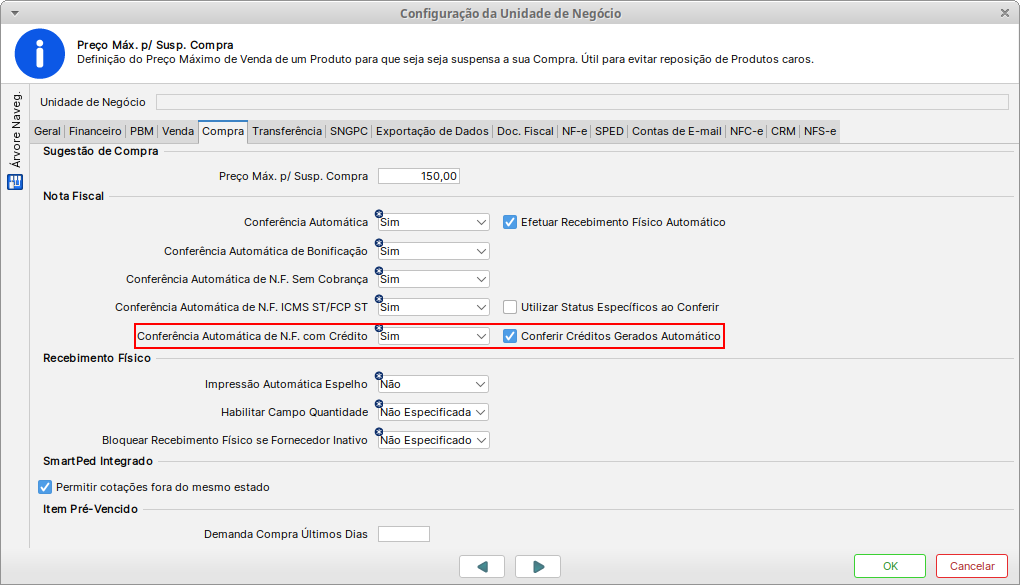Open Conferência Automática de N.F. ICMS ST/FCP ST dropdown
The width and height of the screenshot is (1020, 585).
[481, 307]
